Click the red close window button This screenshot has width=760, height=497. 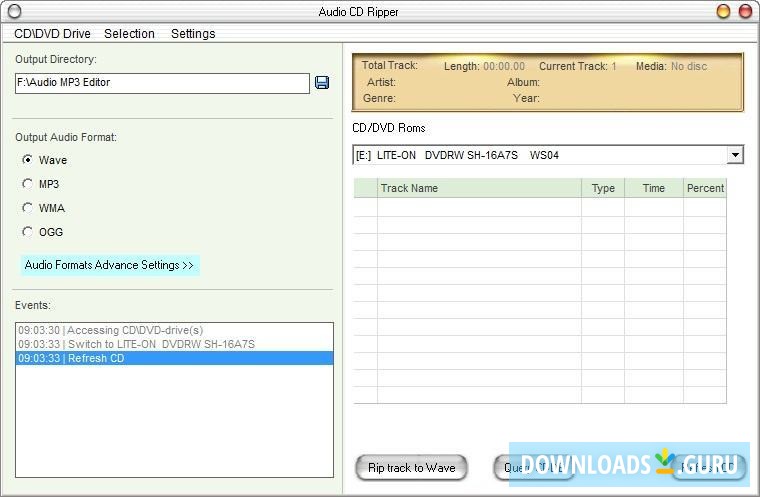745,12
